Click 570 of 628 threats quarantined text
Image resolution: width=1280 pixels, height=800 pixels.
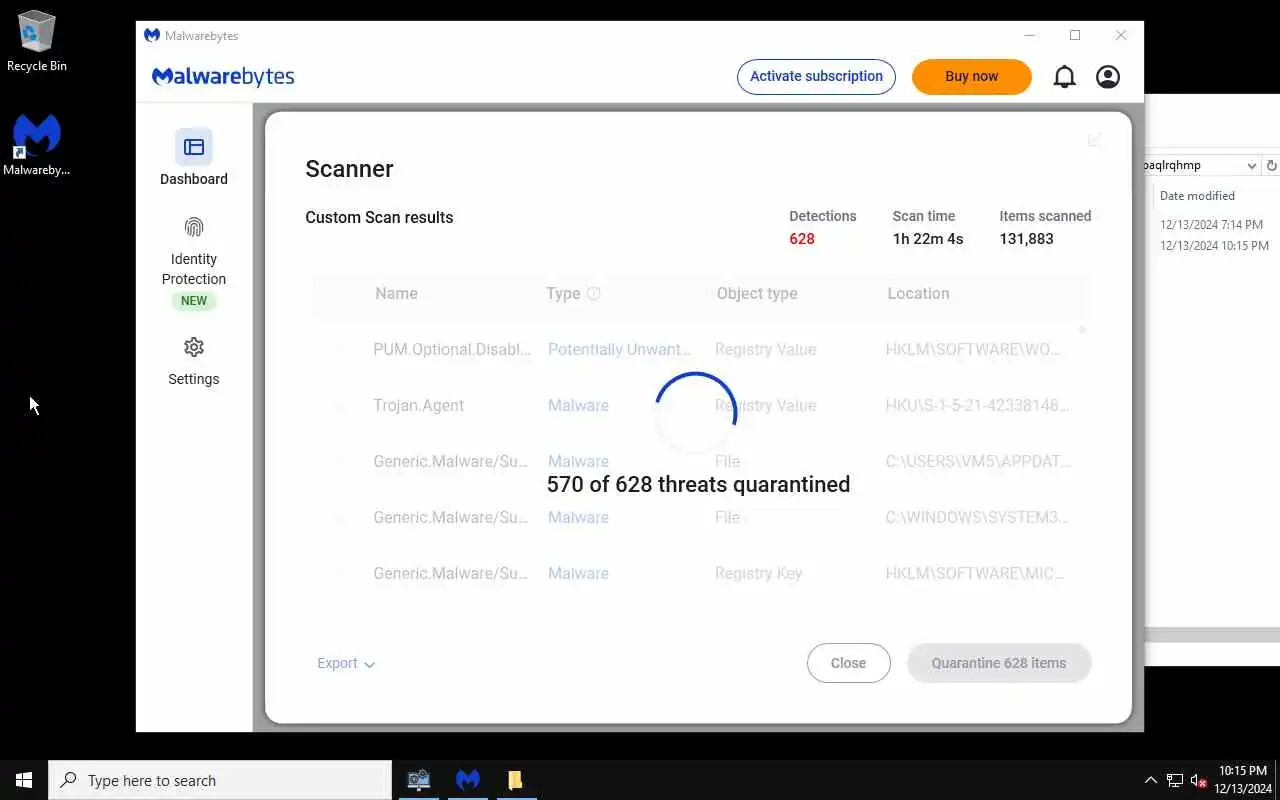[x=698, y=484]
